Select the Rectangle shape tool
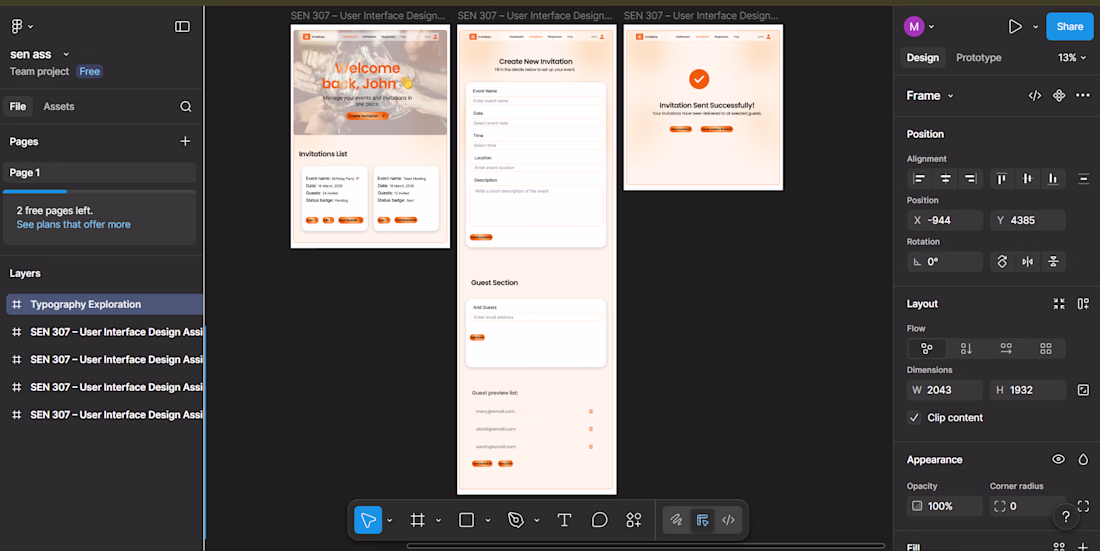 coord(467,520)
